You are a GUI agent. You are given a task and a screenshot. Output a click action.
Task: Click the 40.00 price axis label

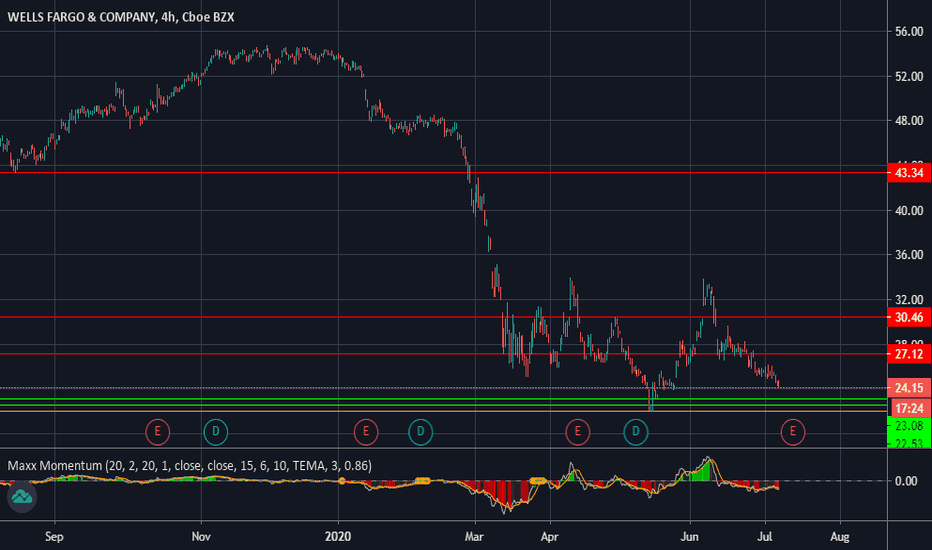pyautogui.click(x=909, y=210)
